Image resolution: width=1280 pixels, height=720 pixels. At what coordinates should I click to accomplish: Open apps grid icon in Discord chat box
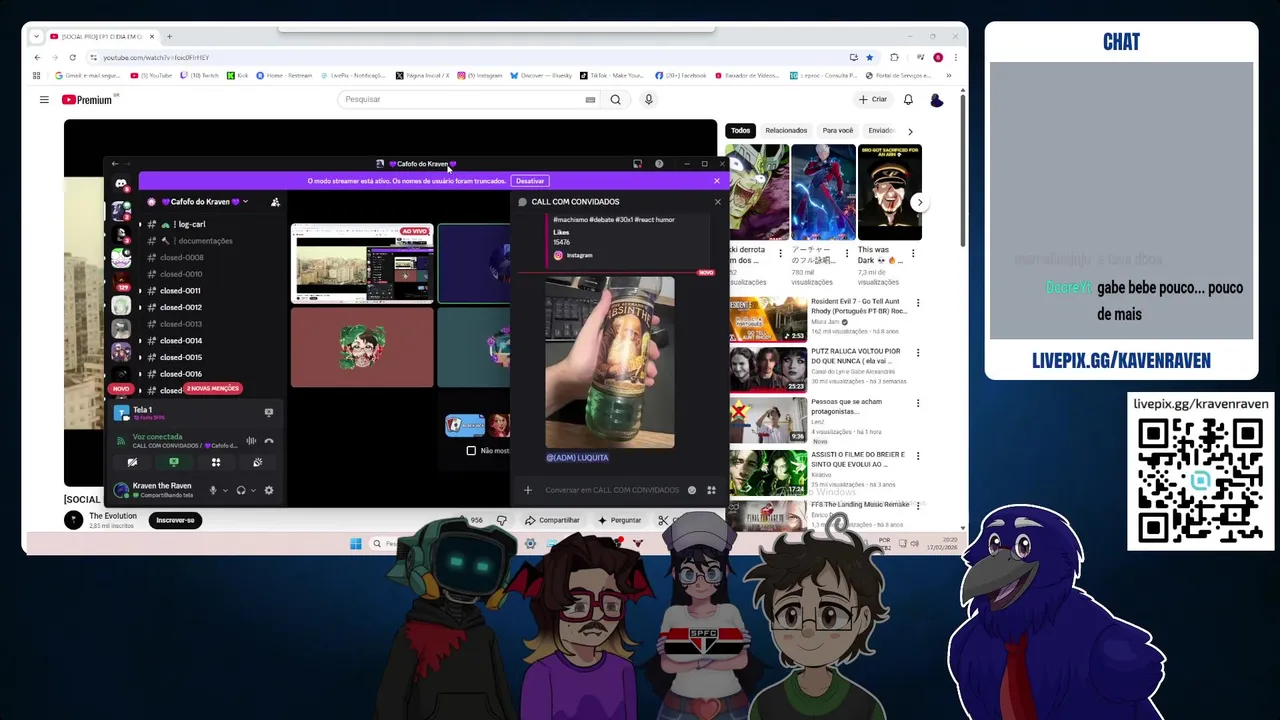coord(711,490)
